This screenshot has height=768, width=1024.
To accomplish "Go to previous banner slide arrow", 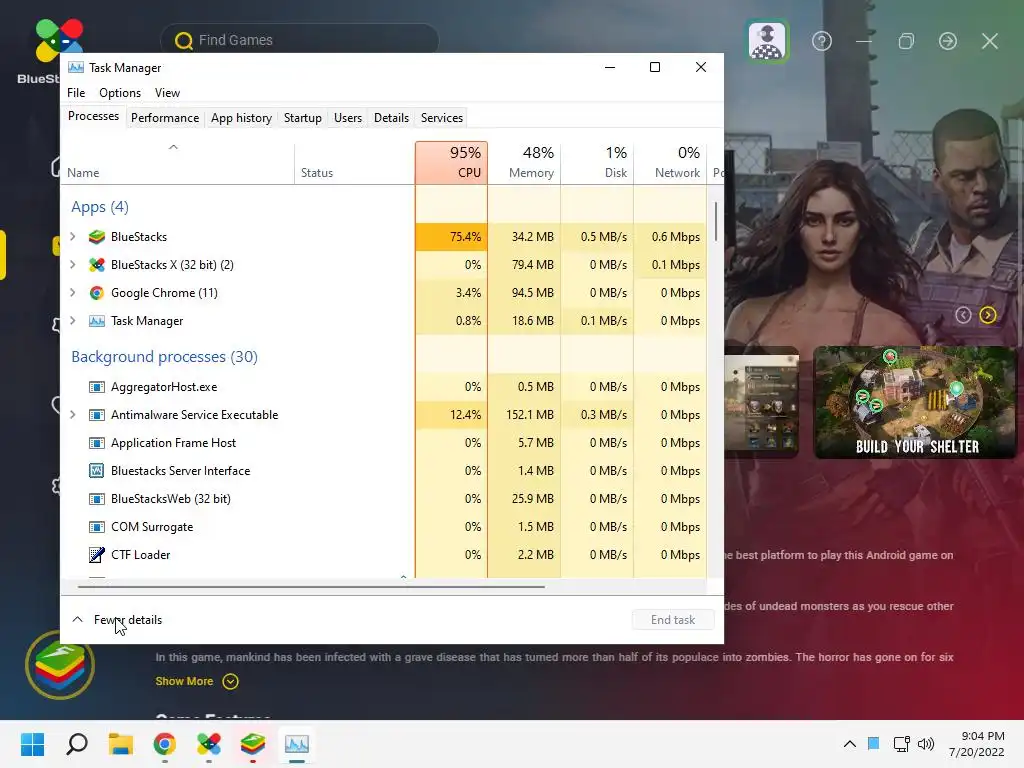I will pyautogui.click(x=963, y=315).
